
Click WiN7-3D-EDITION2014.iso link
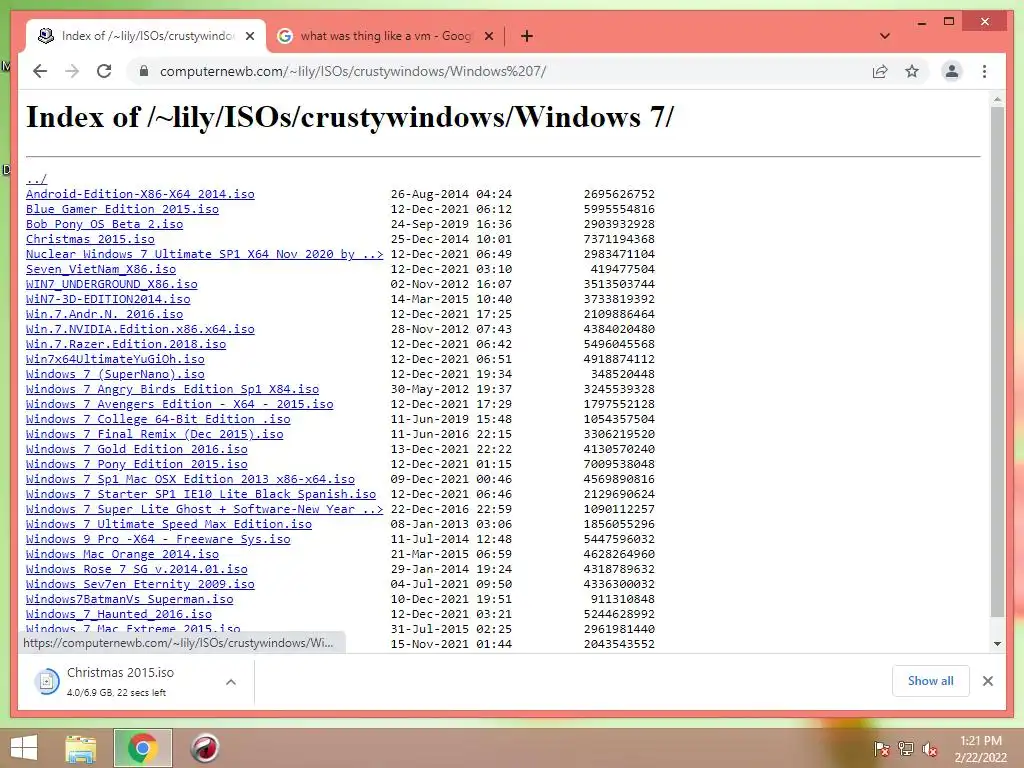pos(108,299)
